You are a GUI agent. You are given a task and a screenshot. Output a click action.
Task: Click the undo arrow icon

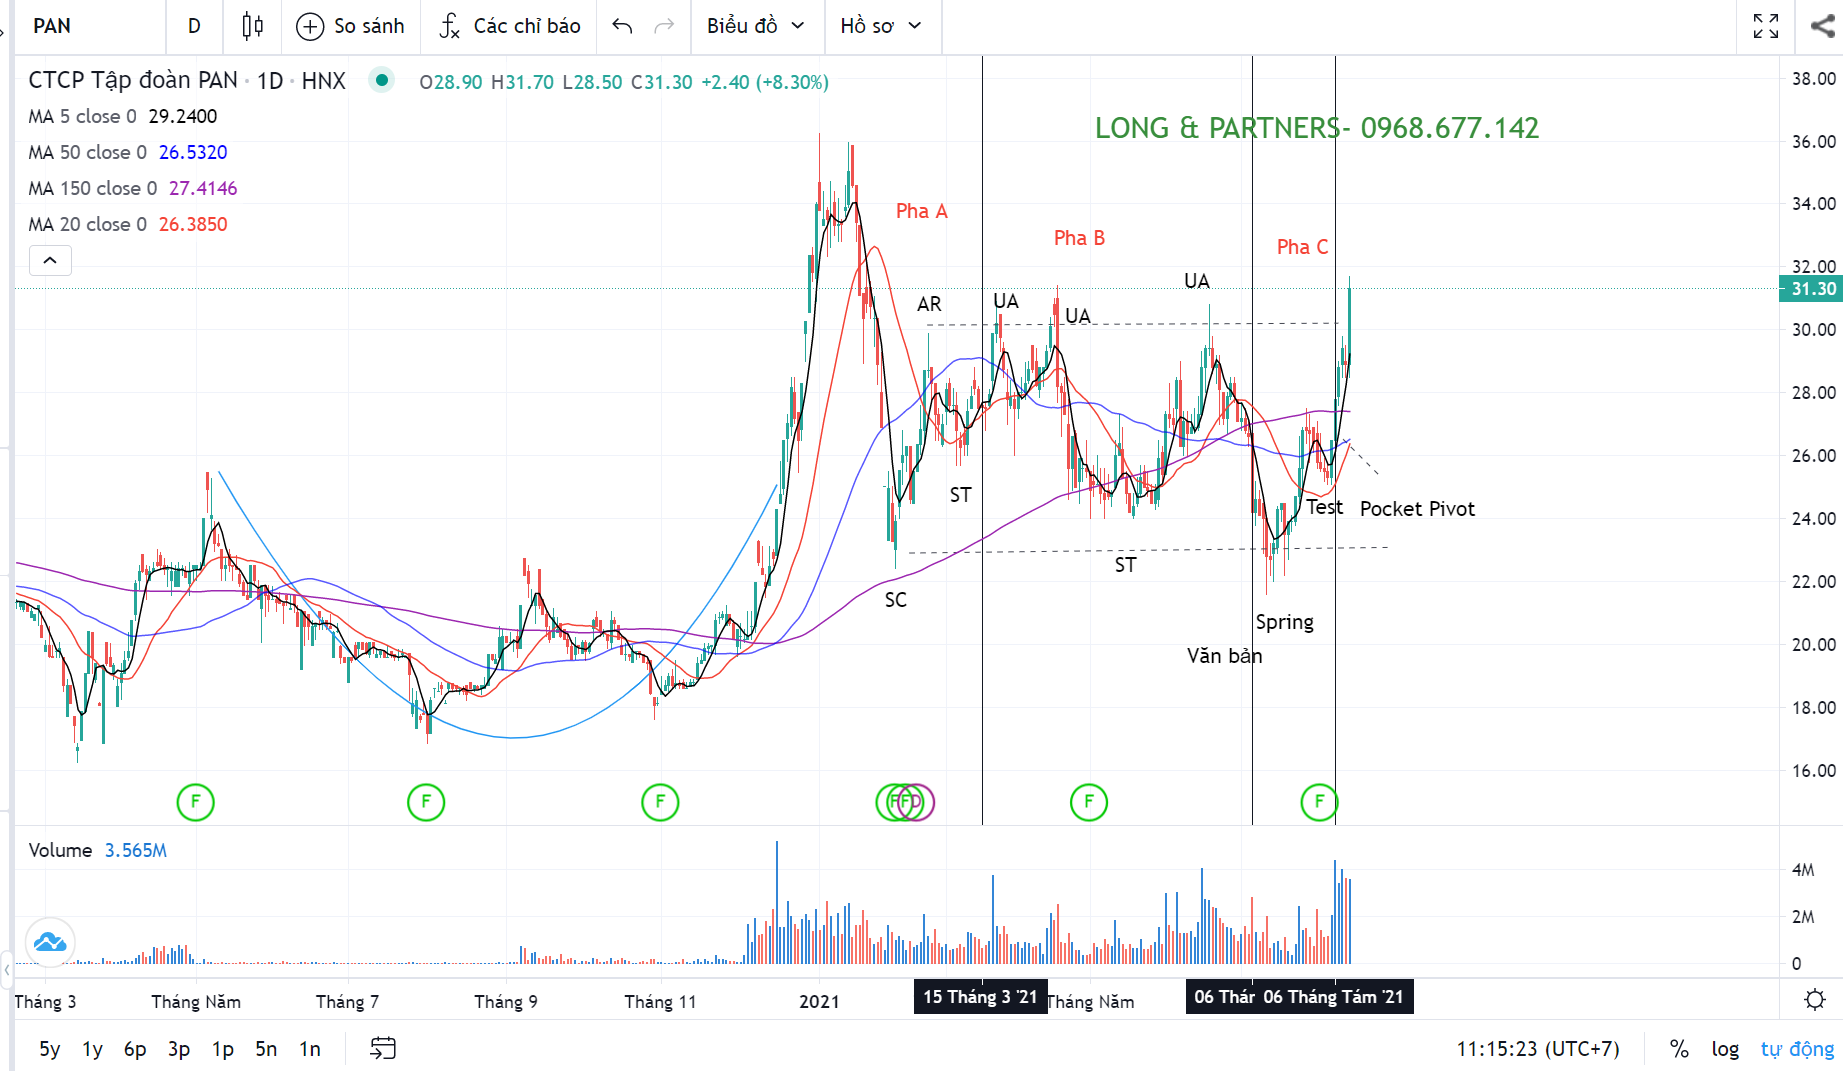pyautogui.click(x=622, y=26)
